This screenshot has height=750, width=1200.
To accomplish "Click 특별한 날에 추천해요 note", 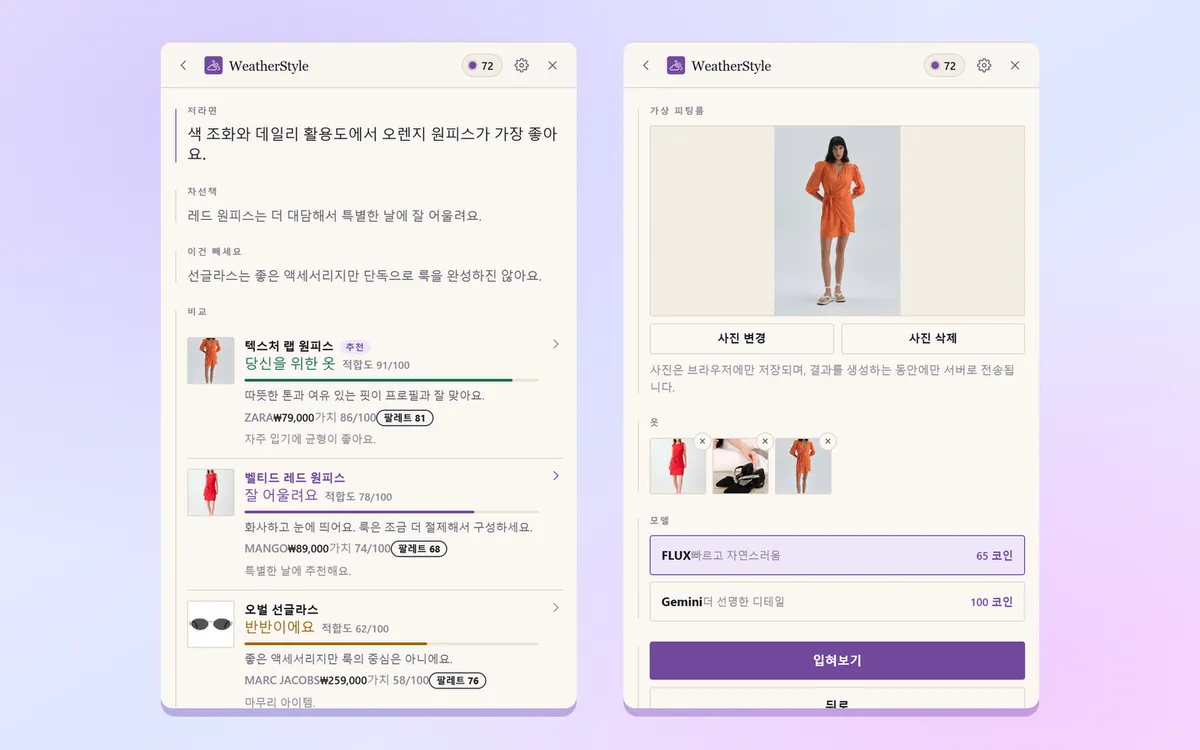I will (298, 571).
